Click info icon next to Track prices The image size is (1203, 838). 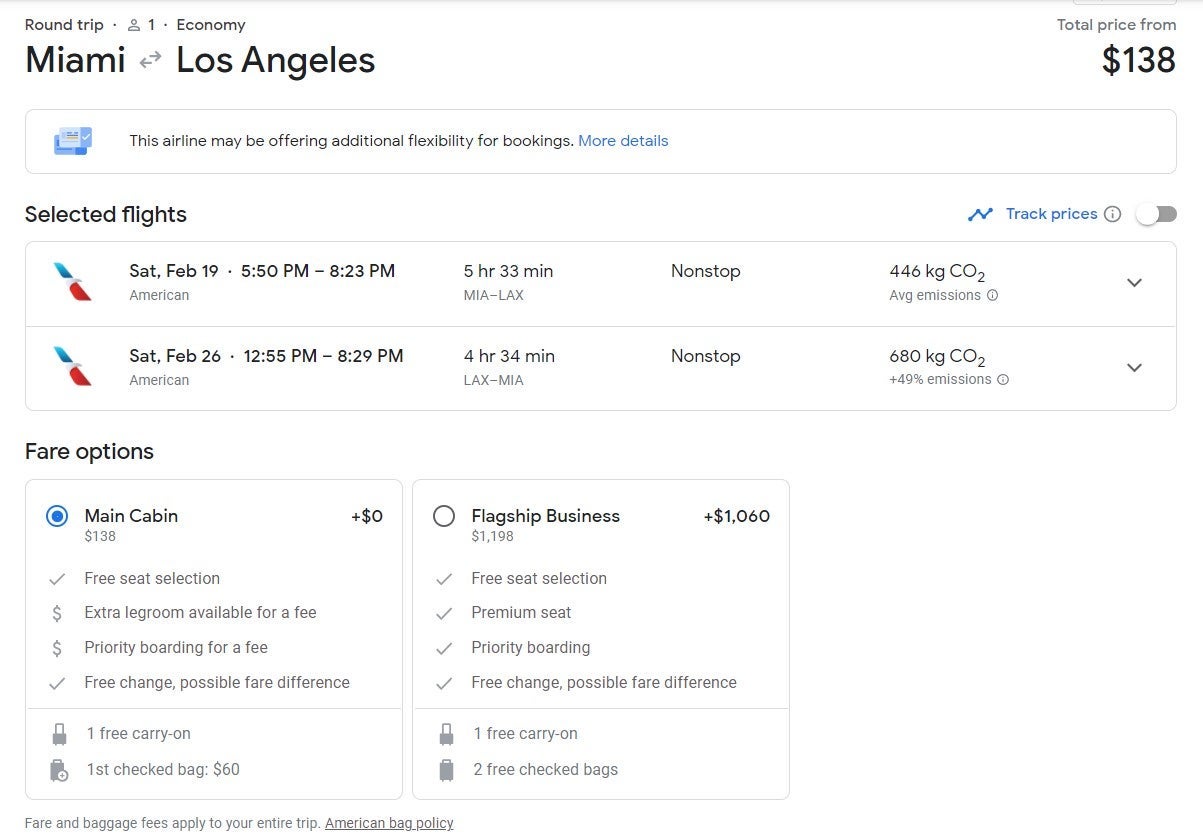pos(1112,214)
